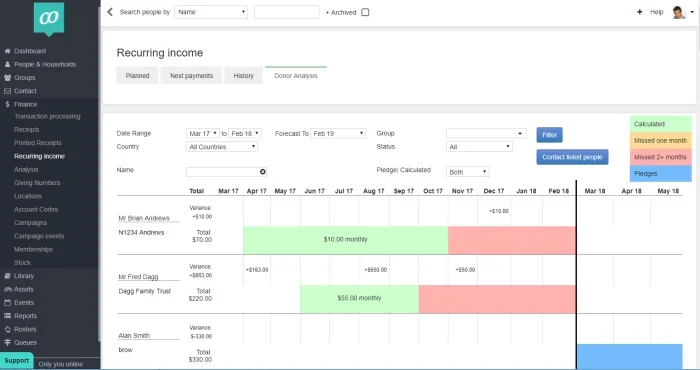700x370 pixels.
Task: Open Campaign events menu item
Action: coord(39,237)
